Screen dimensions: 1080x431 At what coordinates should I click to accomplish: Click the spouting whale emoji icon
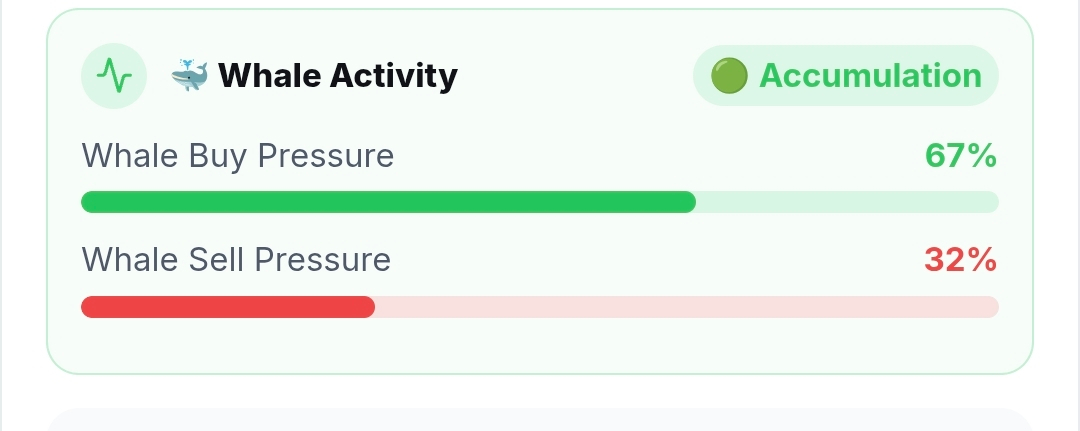(189, 75)
